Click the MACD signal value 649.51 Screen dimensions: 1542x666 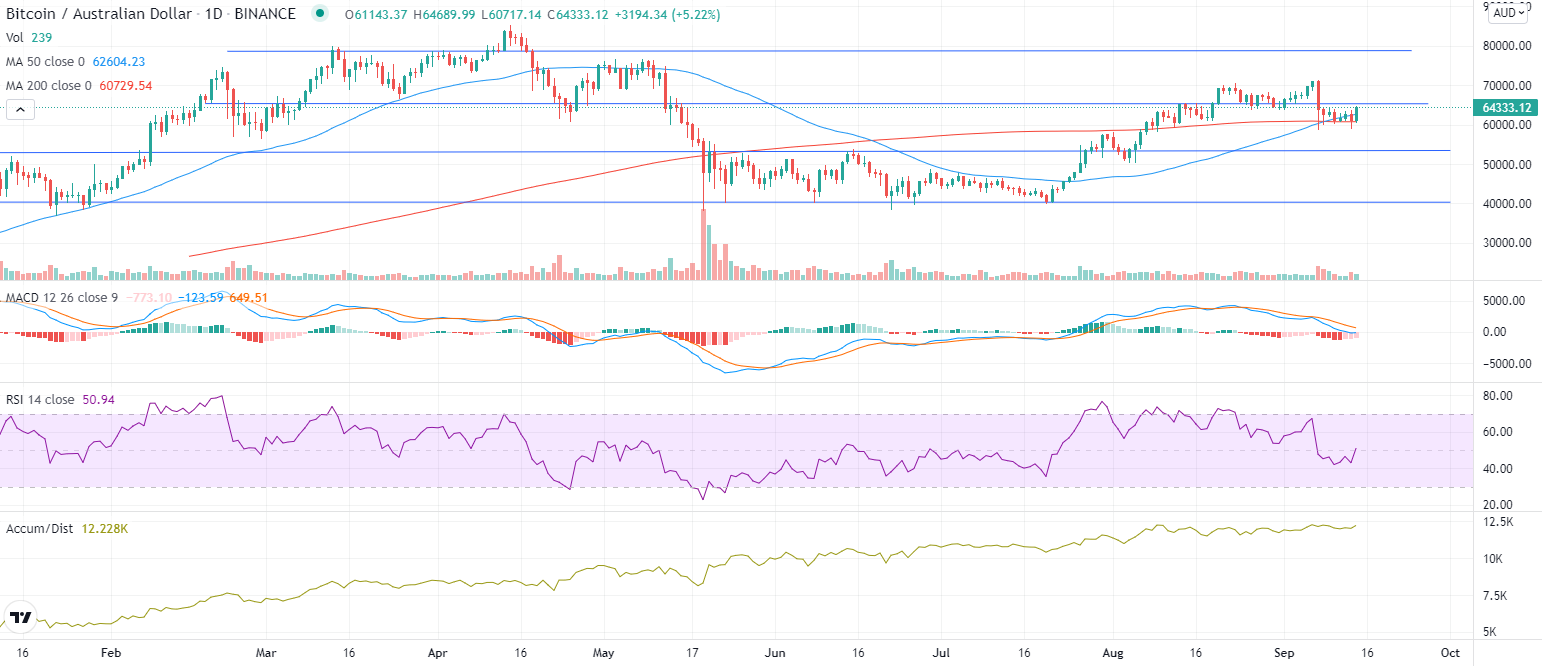[249, 297]
